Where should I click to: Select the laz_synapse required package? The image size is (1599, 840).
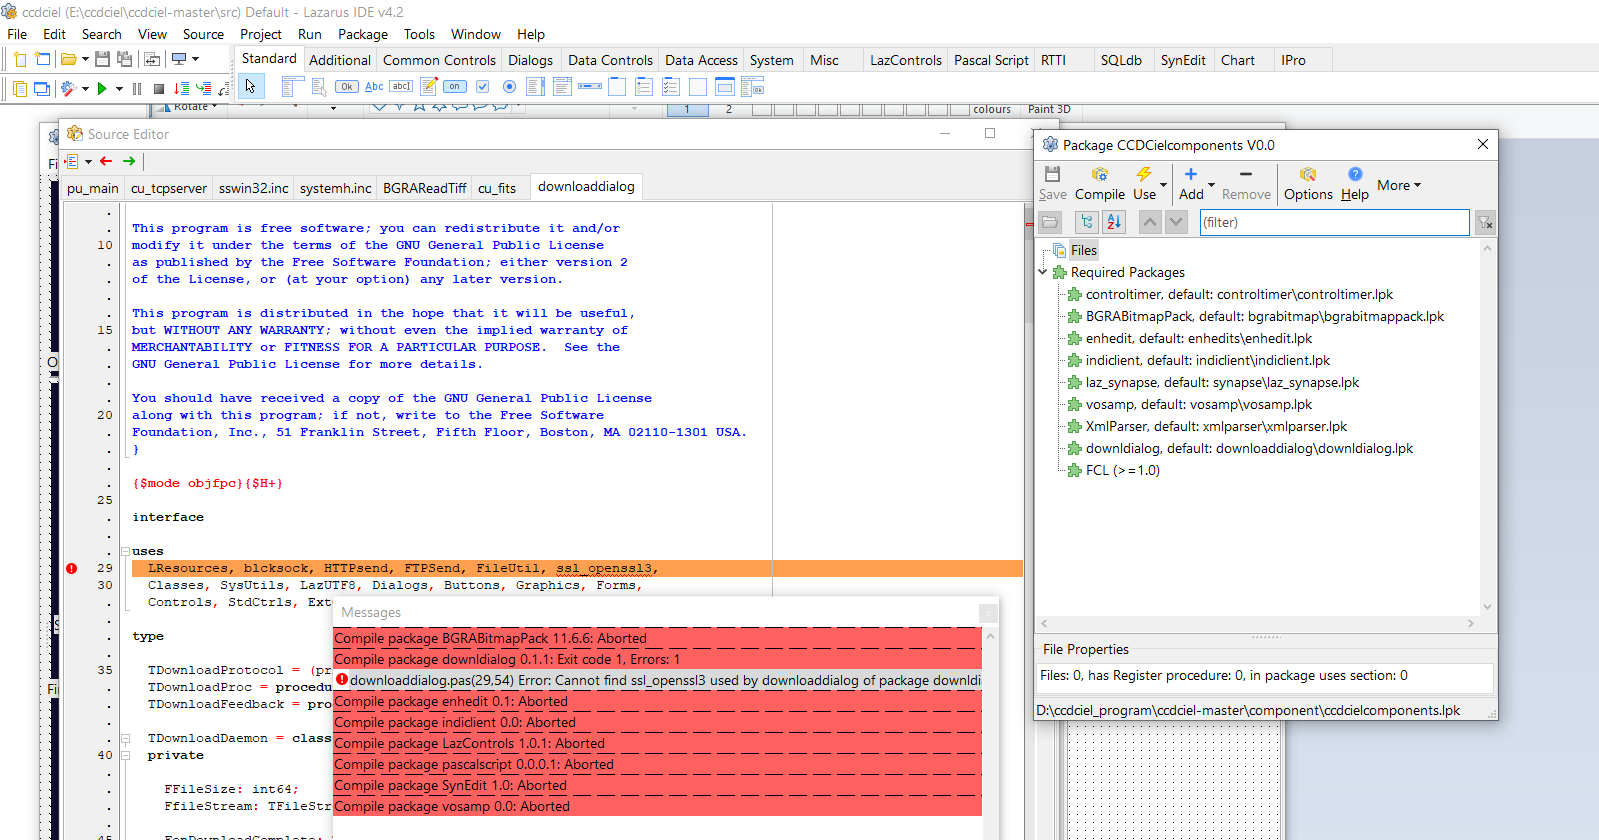[x=1222, y=382]
